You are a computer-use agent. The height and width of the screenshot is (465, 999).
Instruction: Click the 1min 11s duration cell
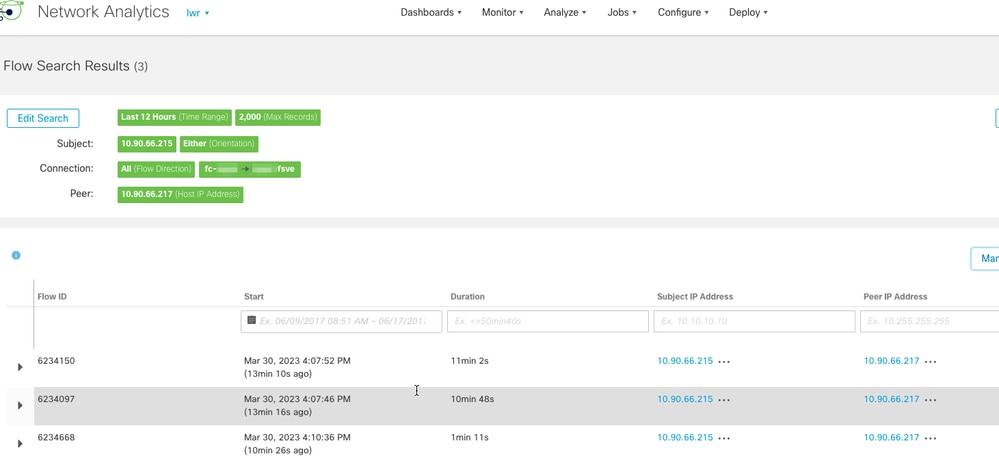pyautogui.click(x=470, y=438)
